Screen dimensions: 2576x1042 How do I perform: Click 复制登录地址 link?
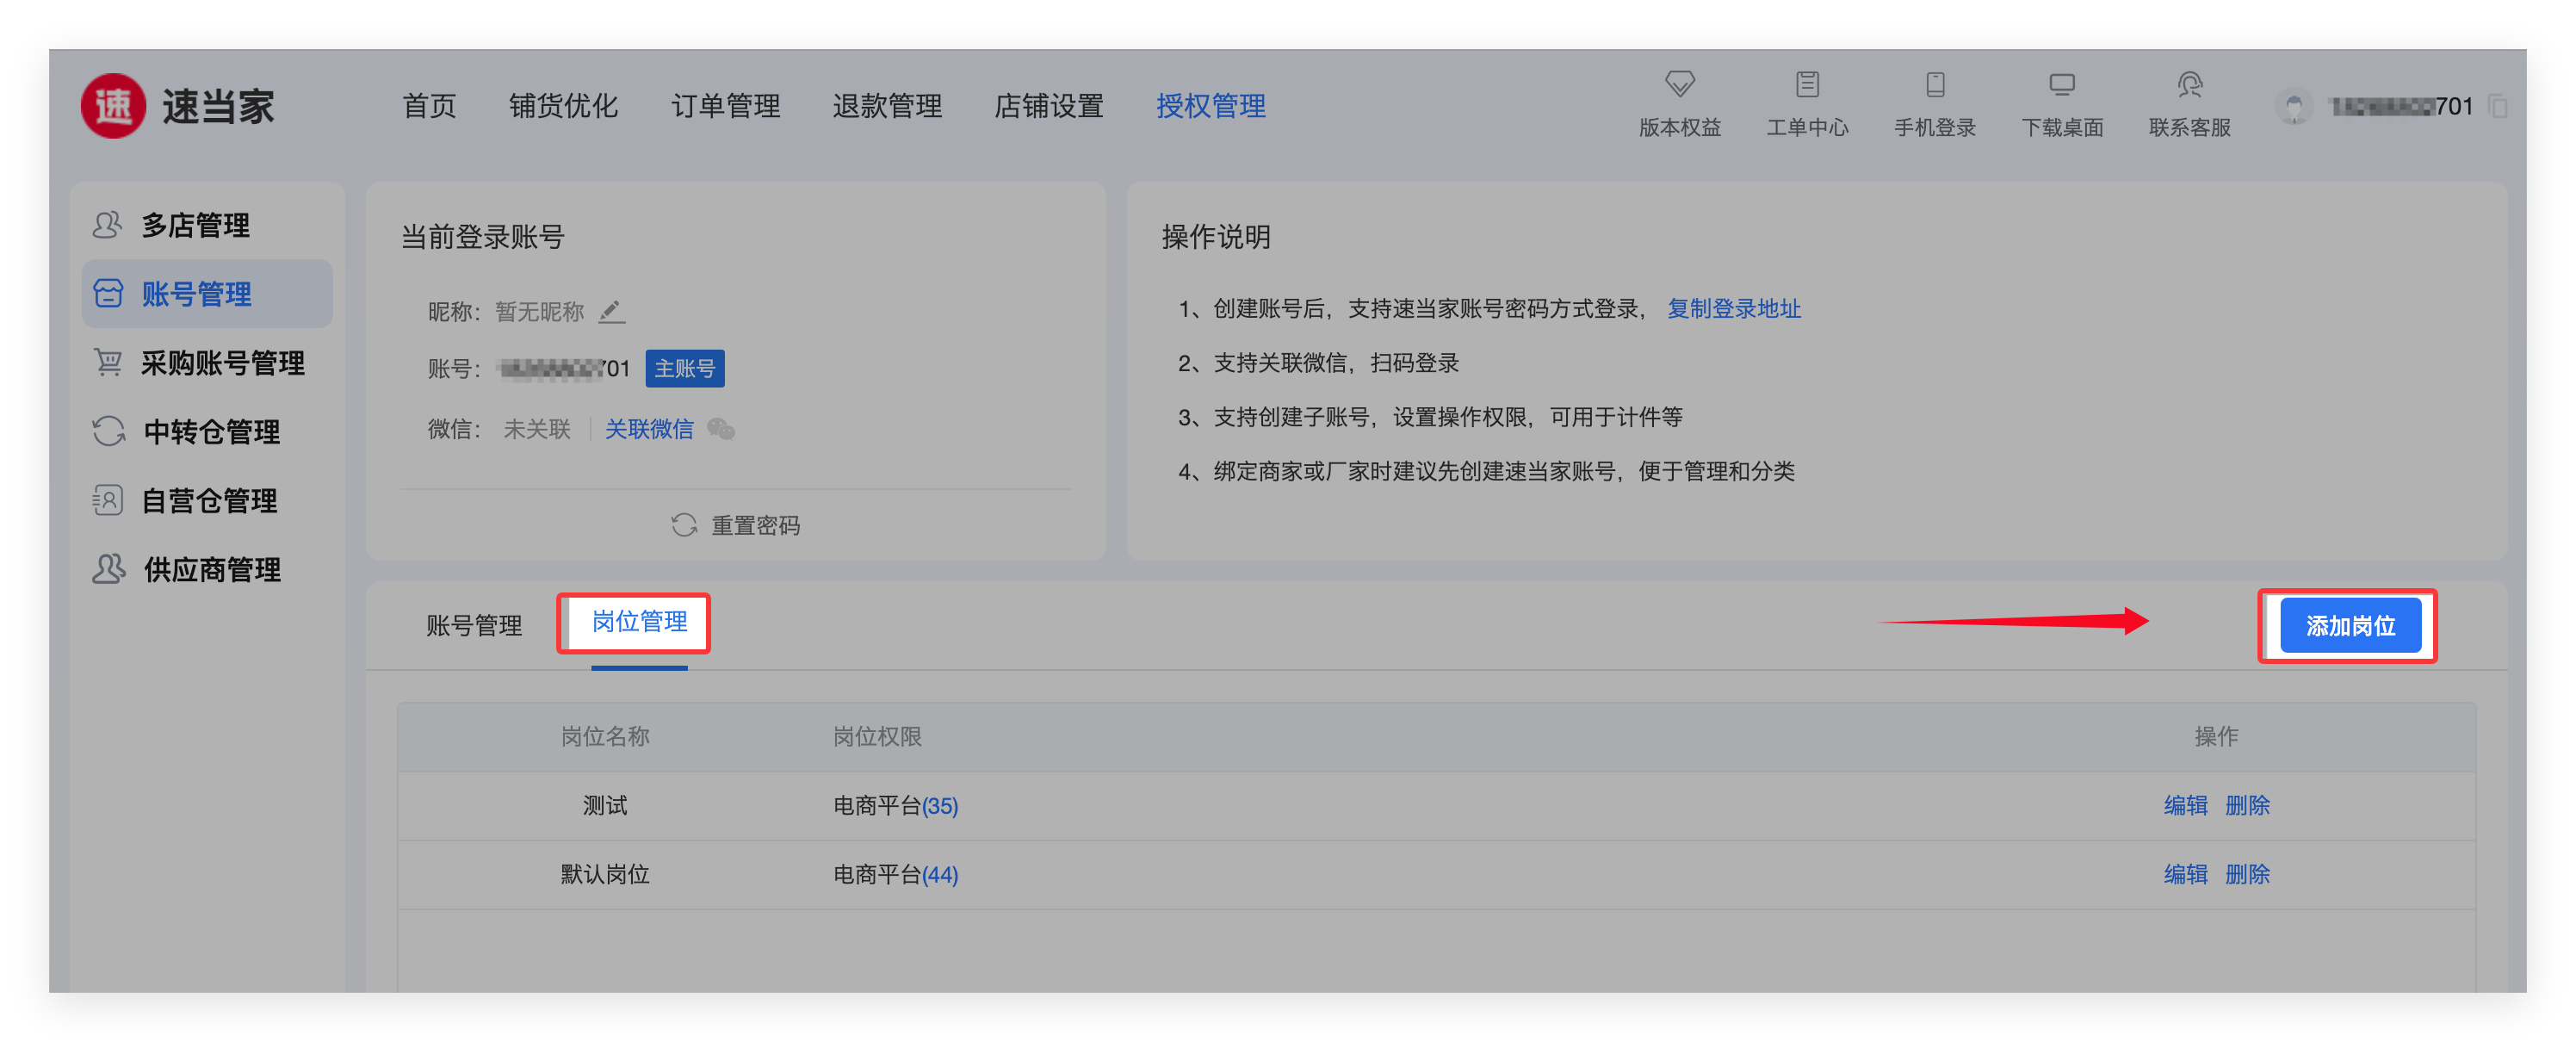click(x=1734, y=309)
